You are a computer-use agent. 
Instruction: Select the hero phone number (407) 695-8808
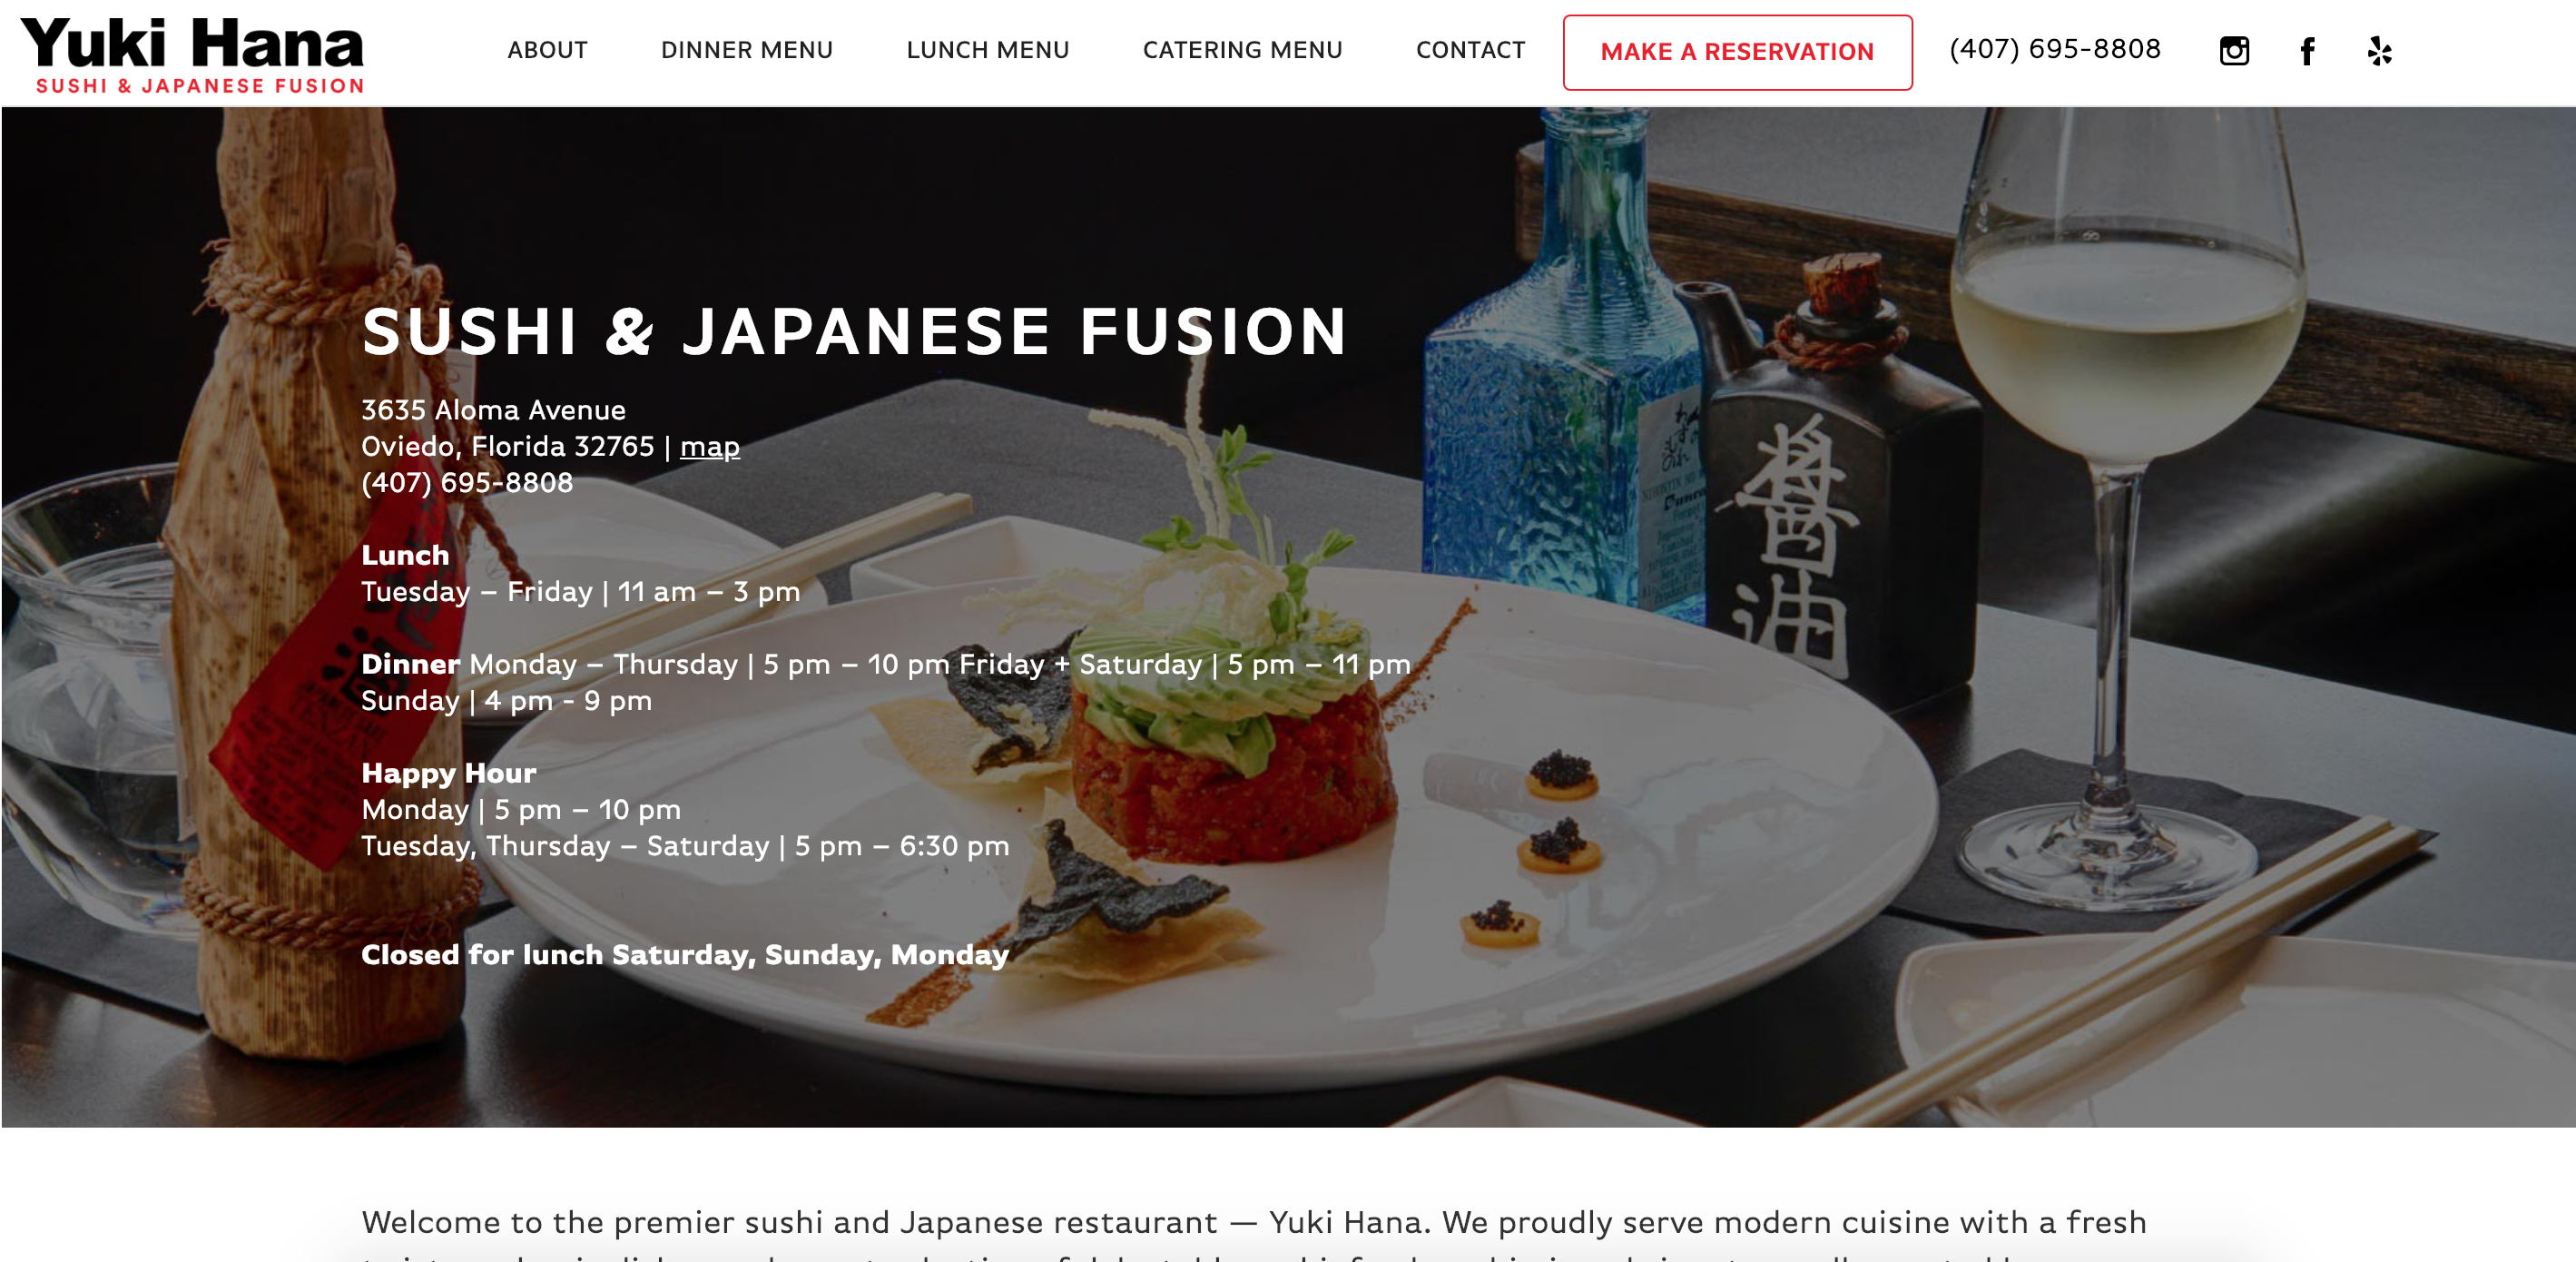click(467, 482)
